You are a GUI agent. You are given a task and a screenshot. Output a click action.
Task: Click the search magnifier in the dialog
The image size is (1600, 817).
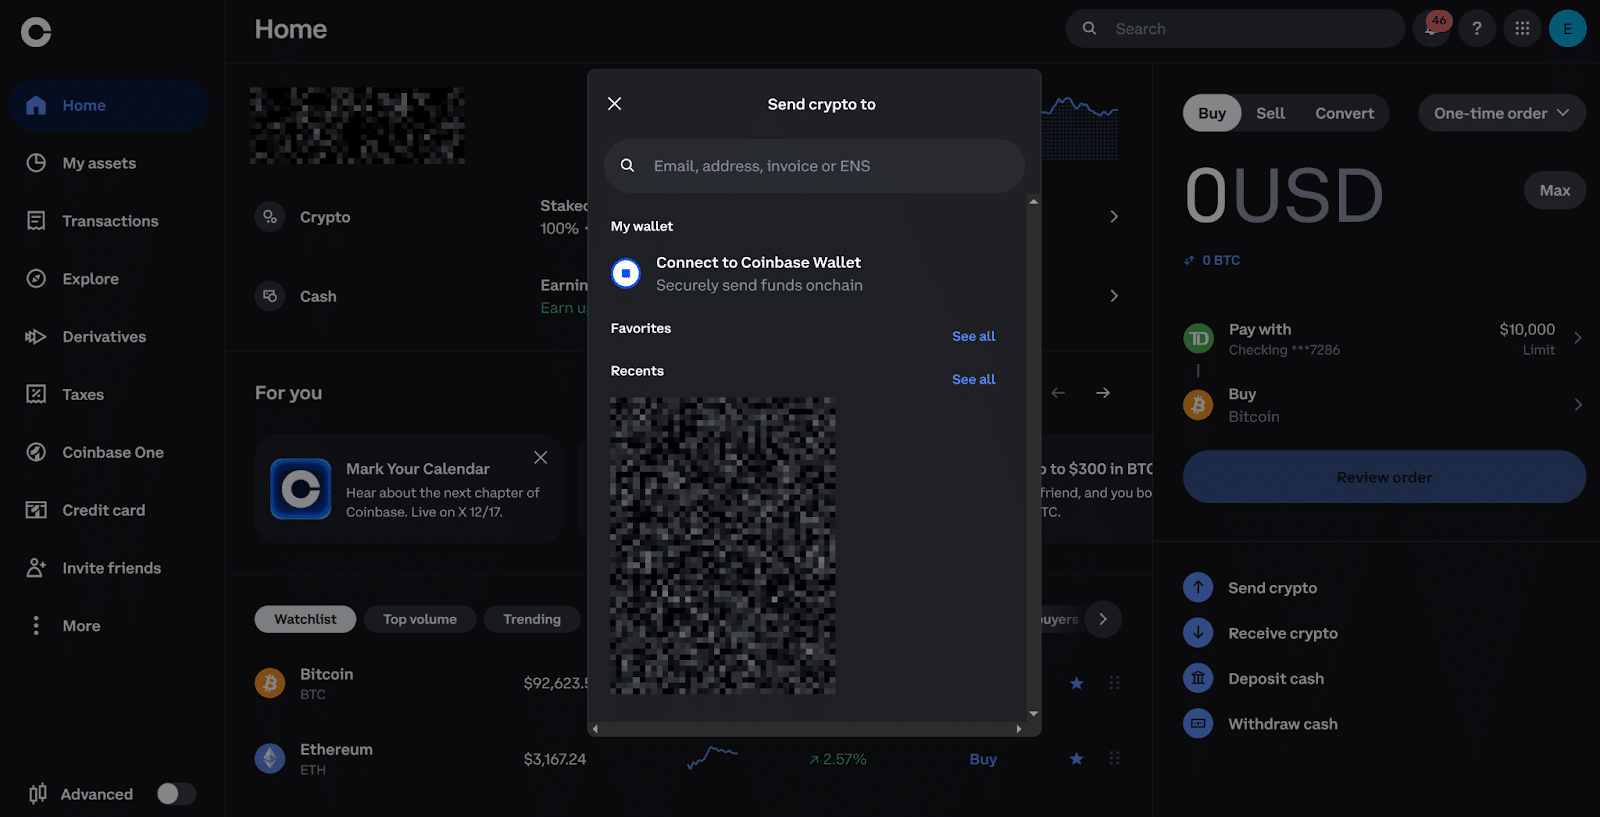[627, 166]
